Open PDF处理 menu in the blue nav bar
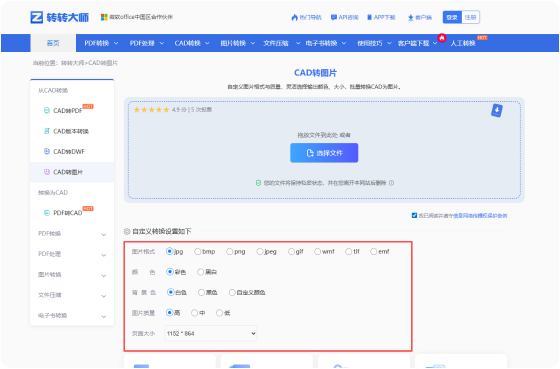The height and width of the screenshot is (369, 560). tap(146, 43)
